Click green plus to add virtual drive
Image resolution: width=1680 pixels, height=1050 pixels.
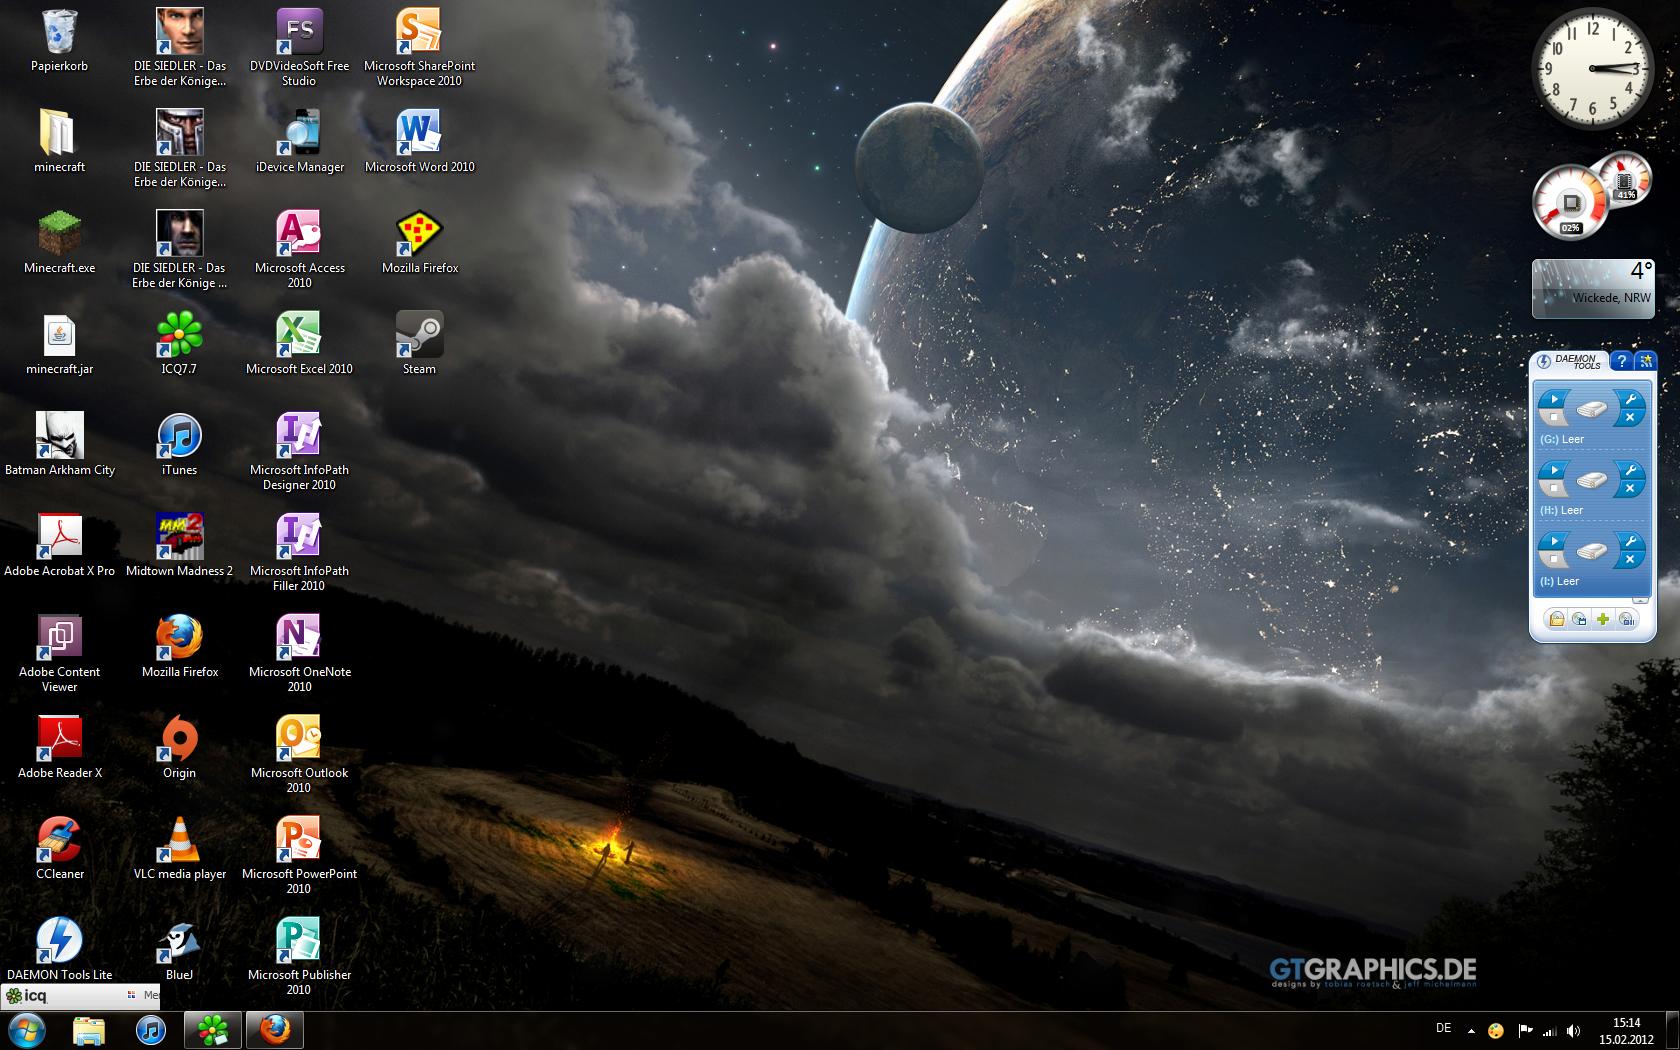pyautogui.click(x=1603, y=619)
